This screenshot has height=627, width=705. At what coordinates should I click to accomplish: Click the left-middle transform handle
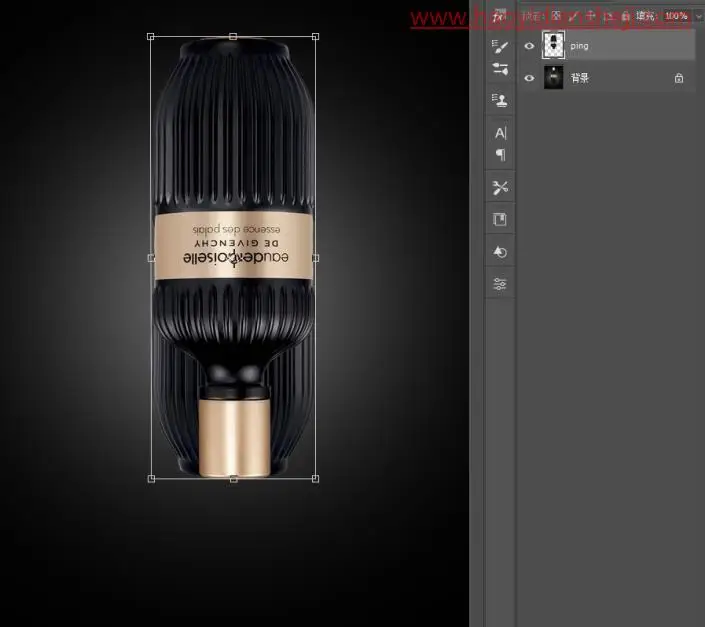point(151,258)
